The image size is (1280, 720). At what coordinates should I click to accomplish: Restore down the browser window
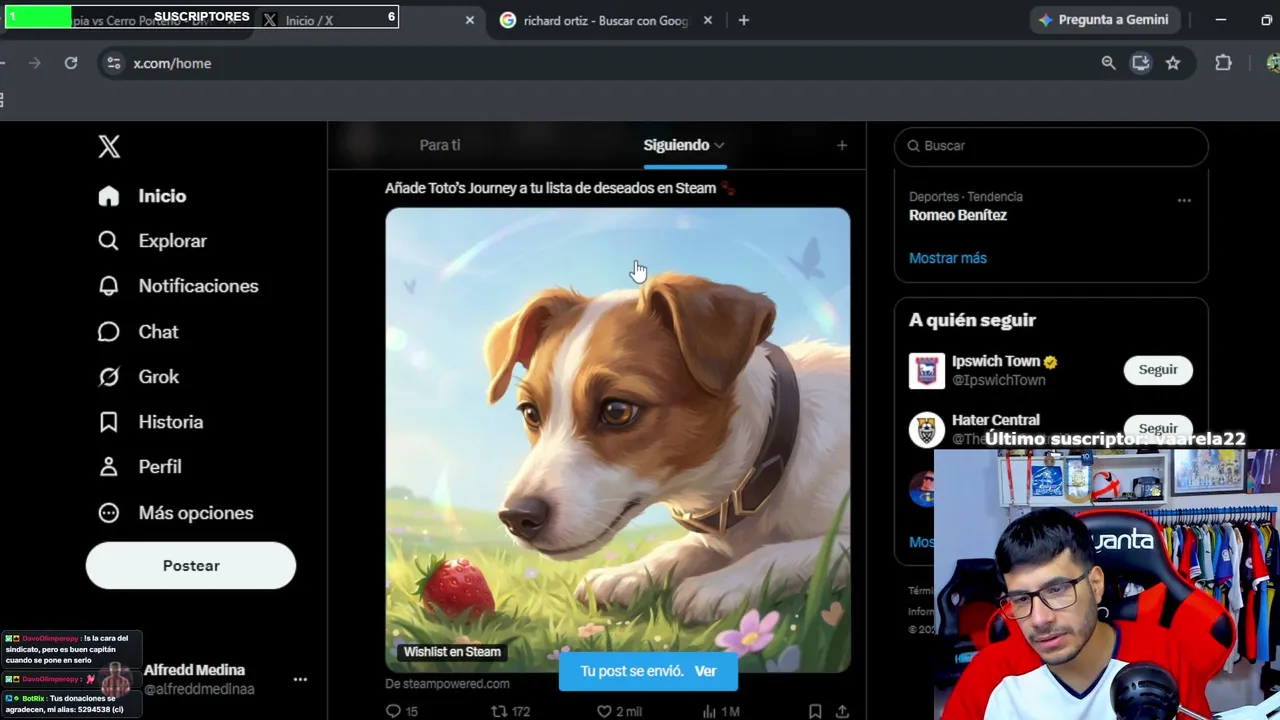pos(1267,20)
